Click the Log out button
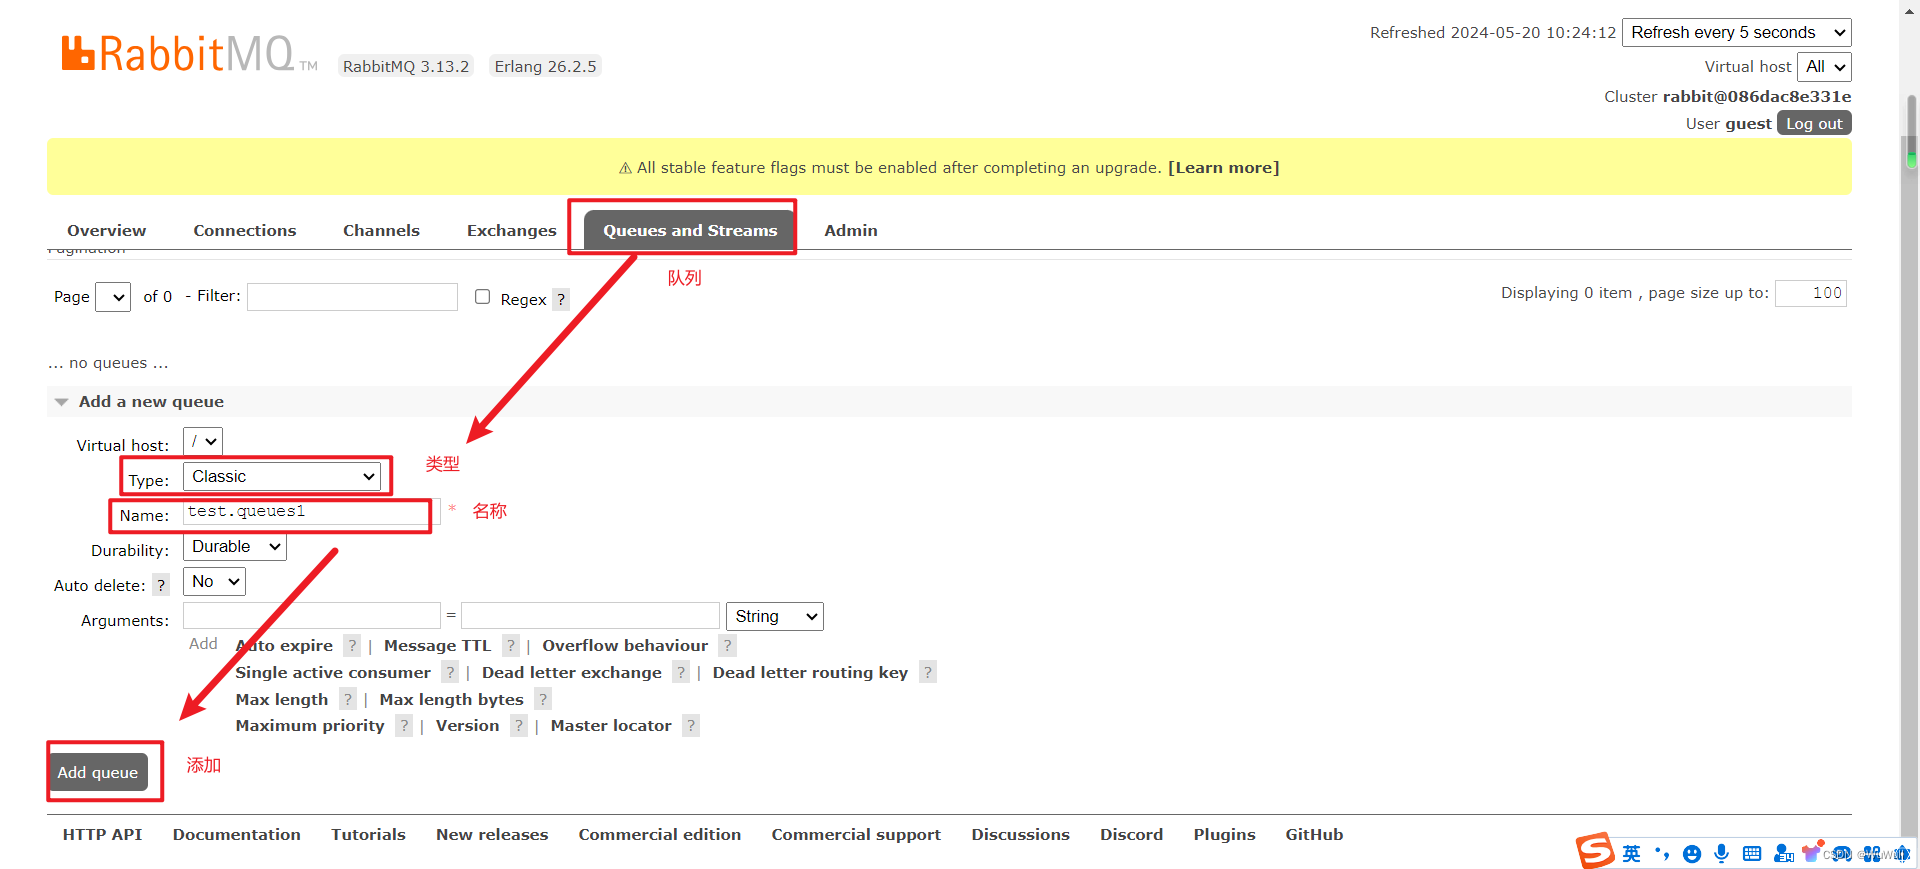This screenshot has width=1920, height=869. (x=1814, y=123)
